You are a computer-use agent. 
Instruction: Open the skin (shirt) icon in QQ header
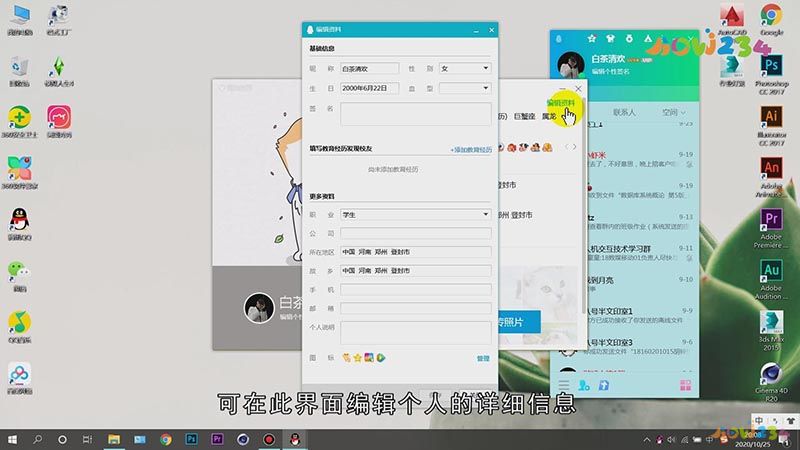tap(610, 38)
